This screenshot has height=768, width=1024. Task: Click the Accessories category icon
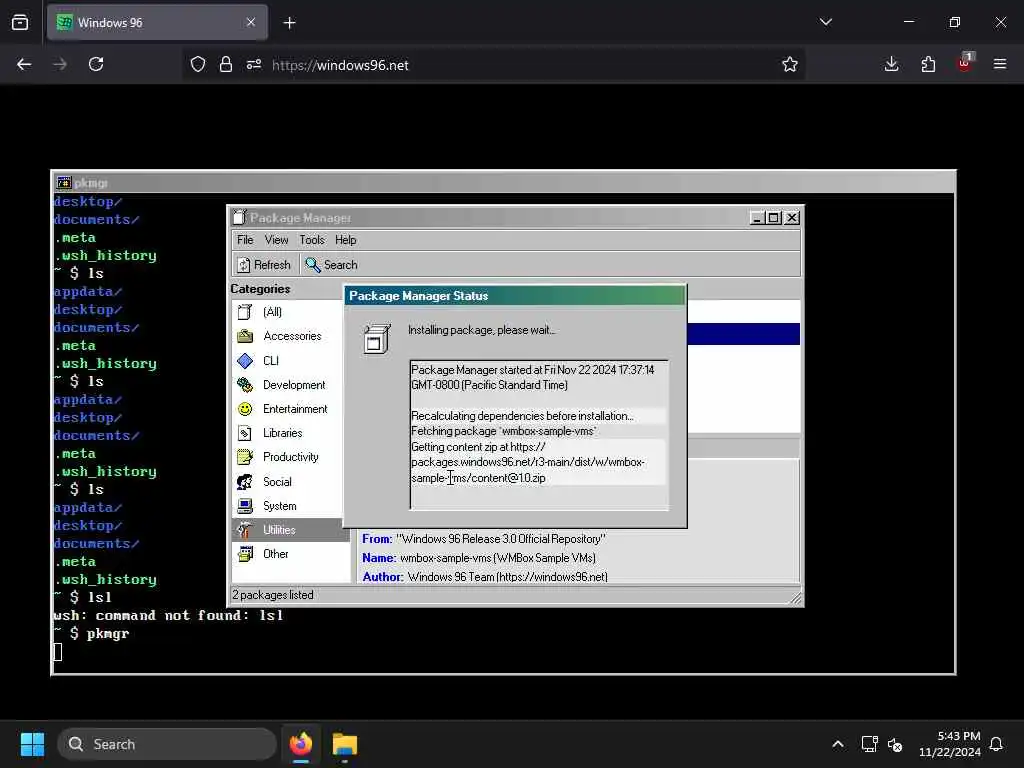tap(245, 336)
